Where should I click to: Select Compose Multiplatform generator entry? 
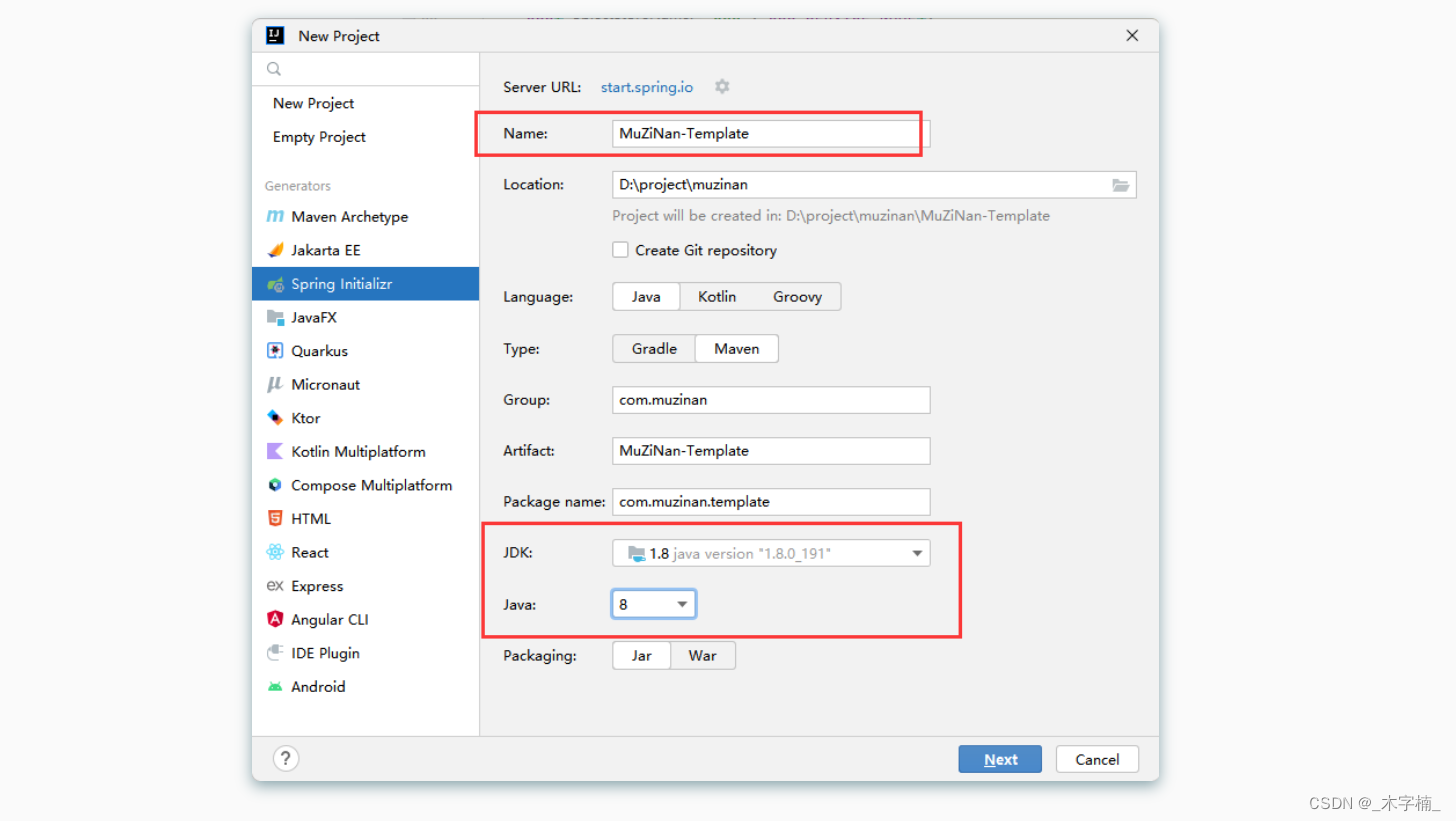(x=365, y=485)
